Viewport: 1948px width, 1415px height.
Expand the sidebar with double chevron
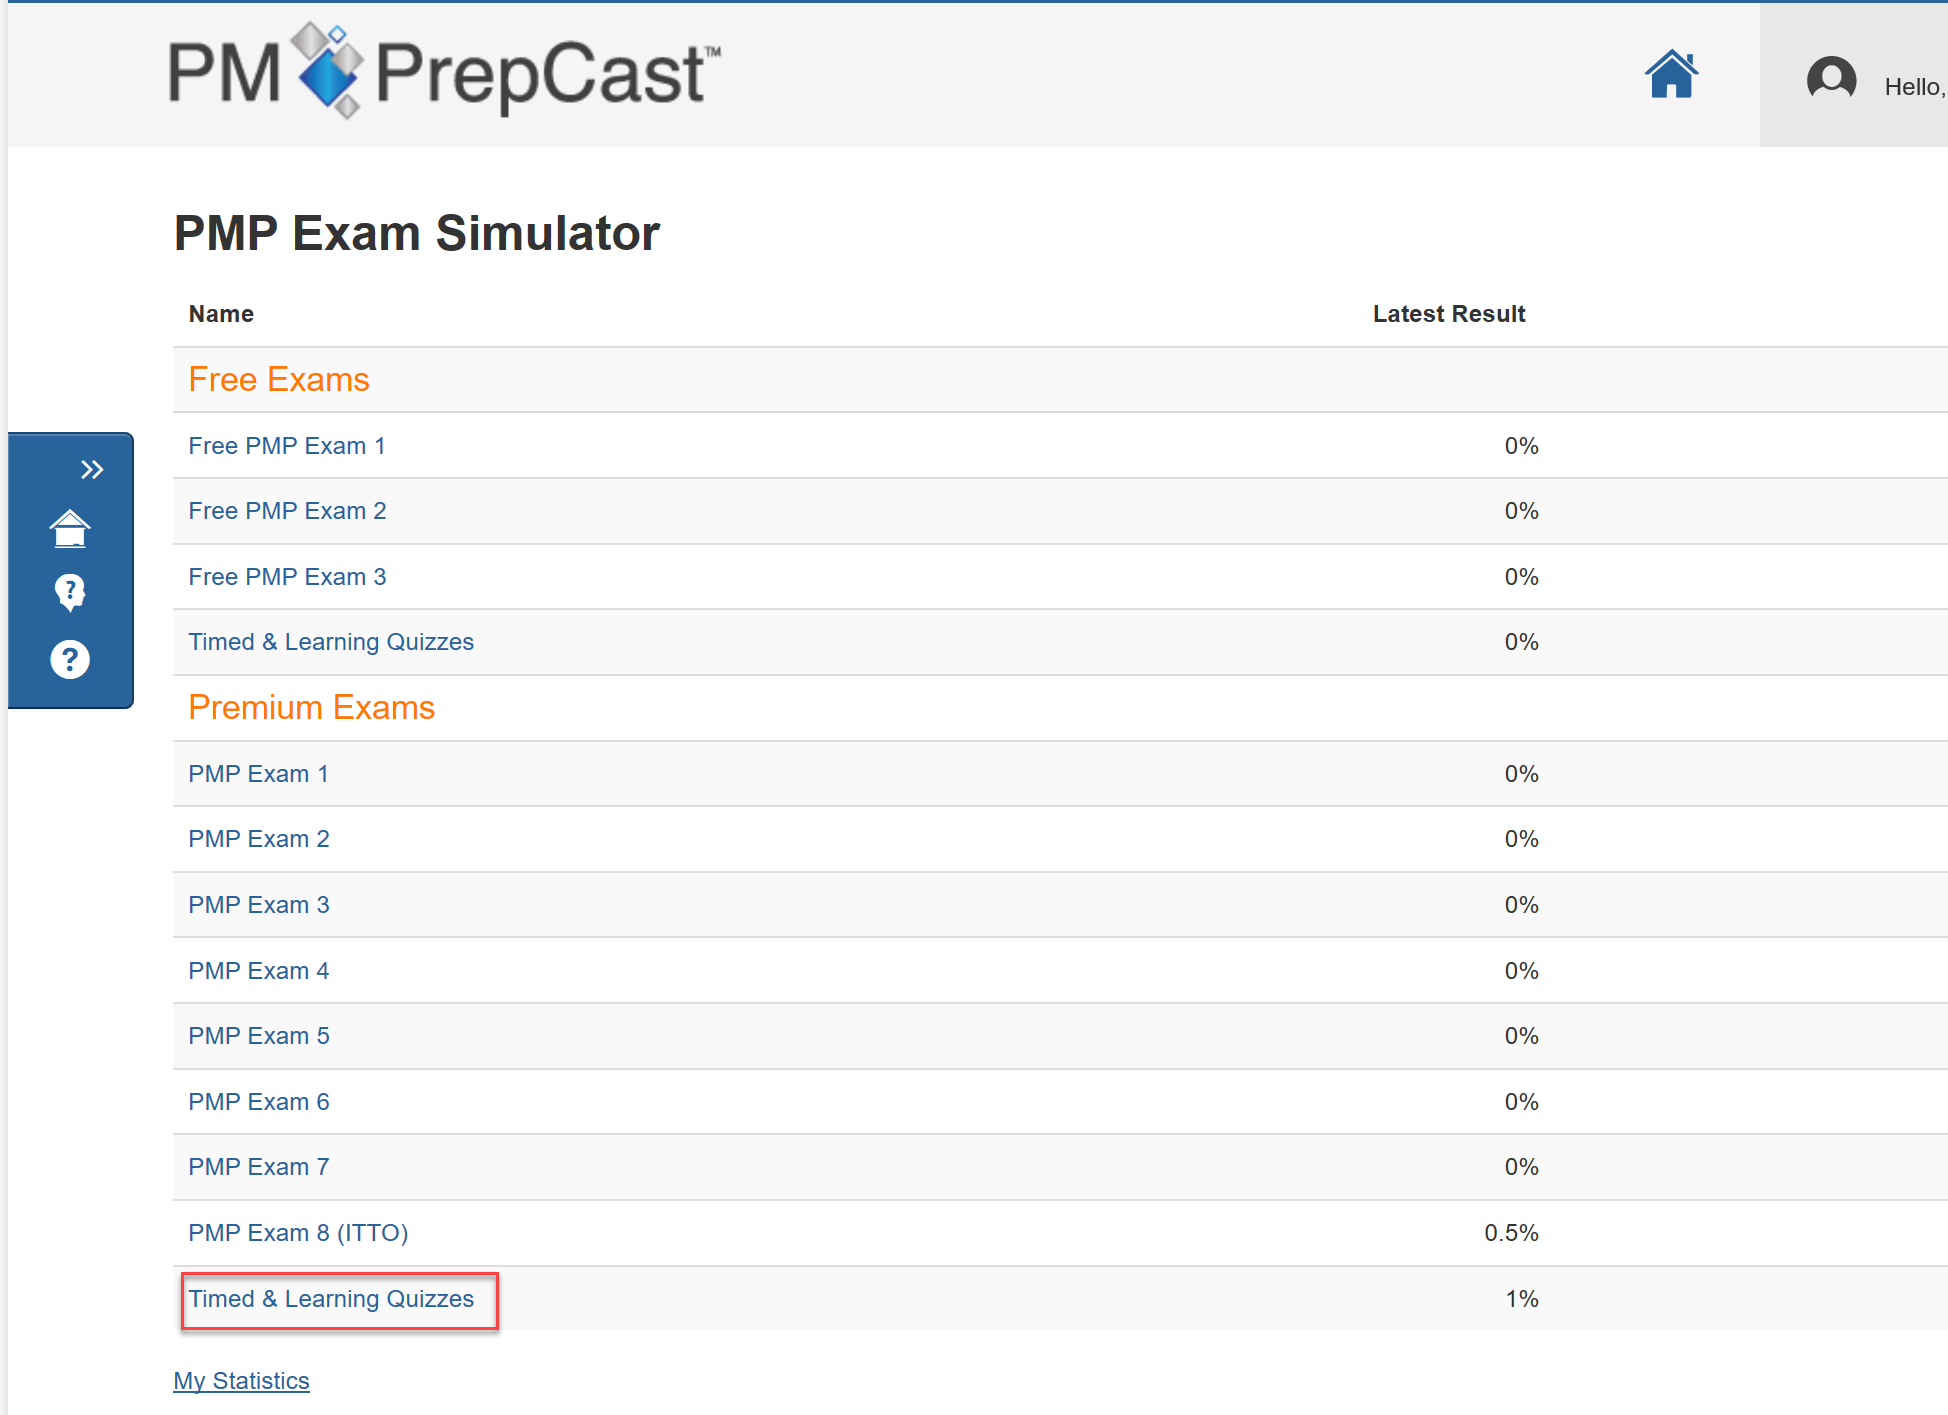[x=92, y=469]
